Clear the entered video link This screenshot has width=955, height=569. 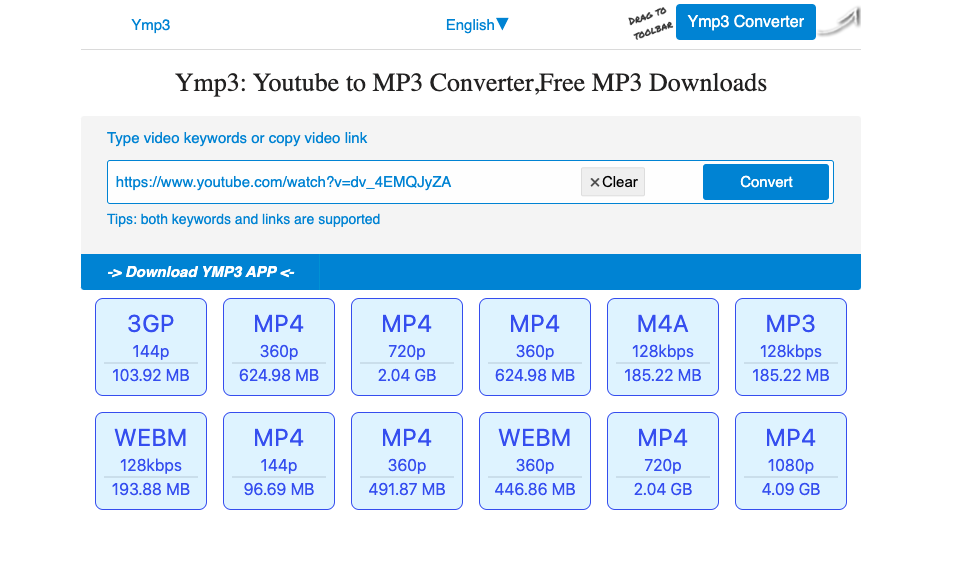point(613,182)
